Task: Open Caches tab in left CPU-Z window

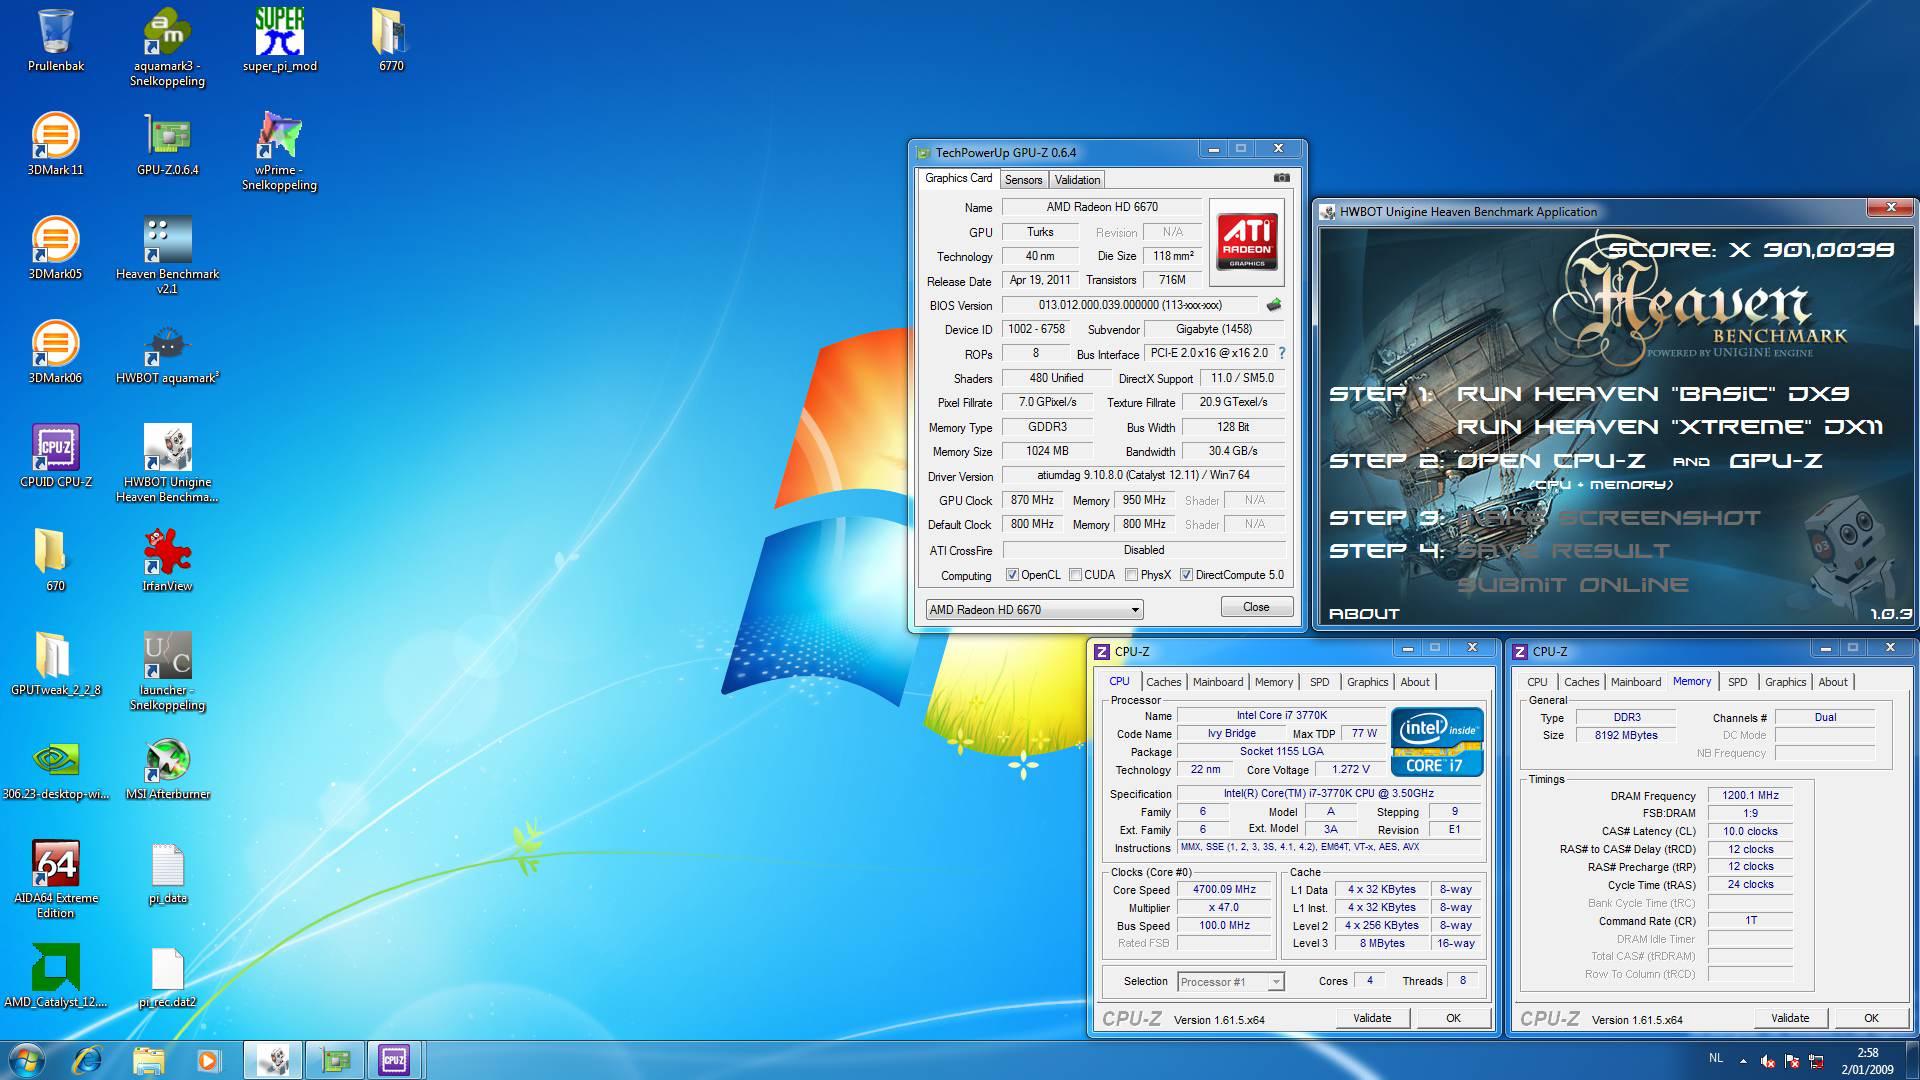Action: 1163,682
